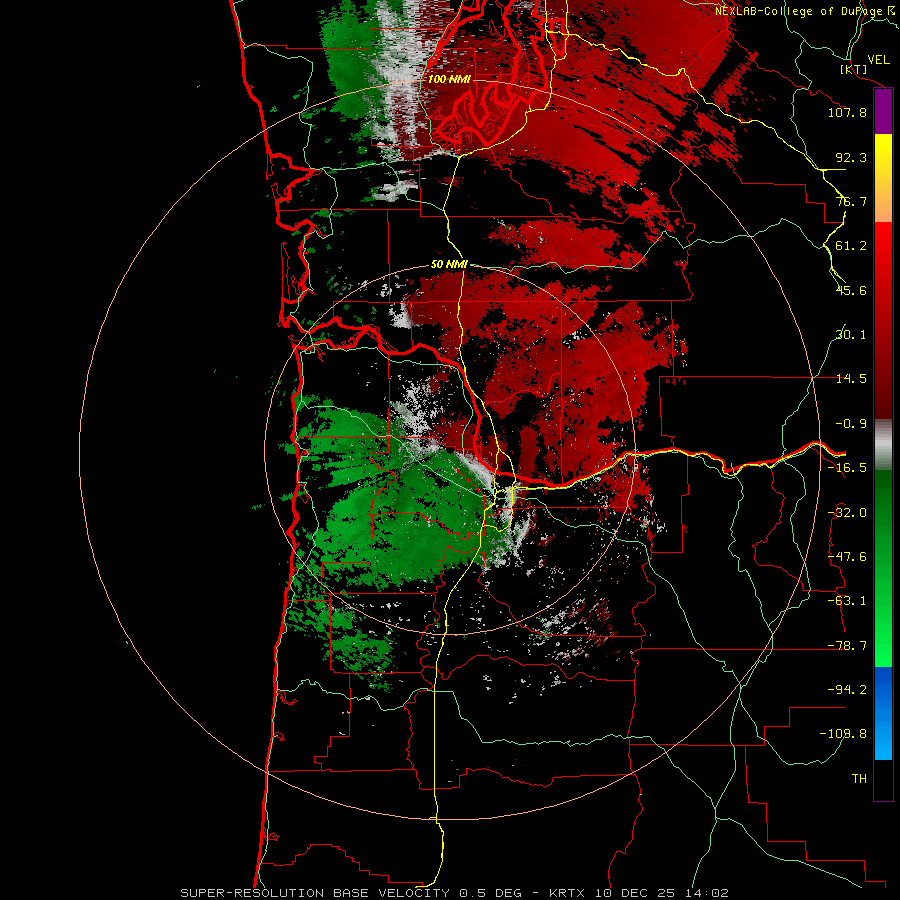Pick the blue band on velocity color bar
This screenshot has height=900, width=900.
pos(883,713)
